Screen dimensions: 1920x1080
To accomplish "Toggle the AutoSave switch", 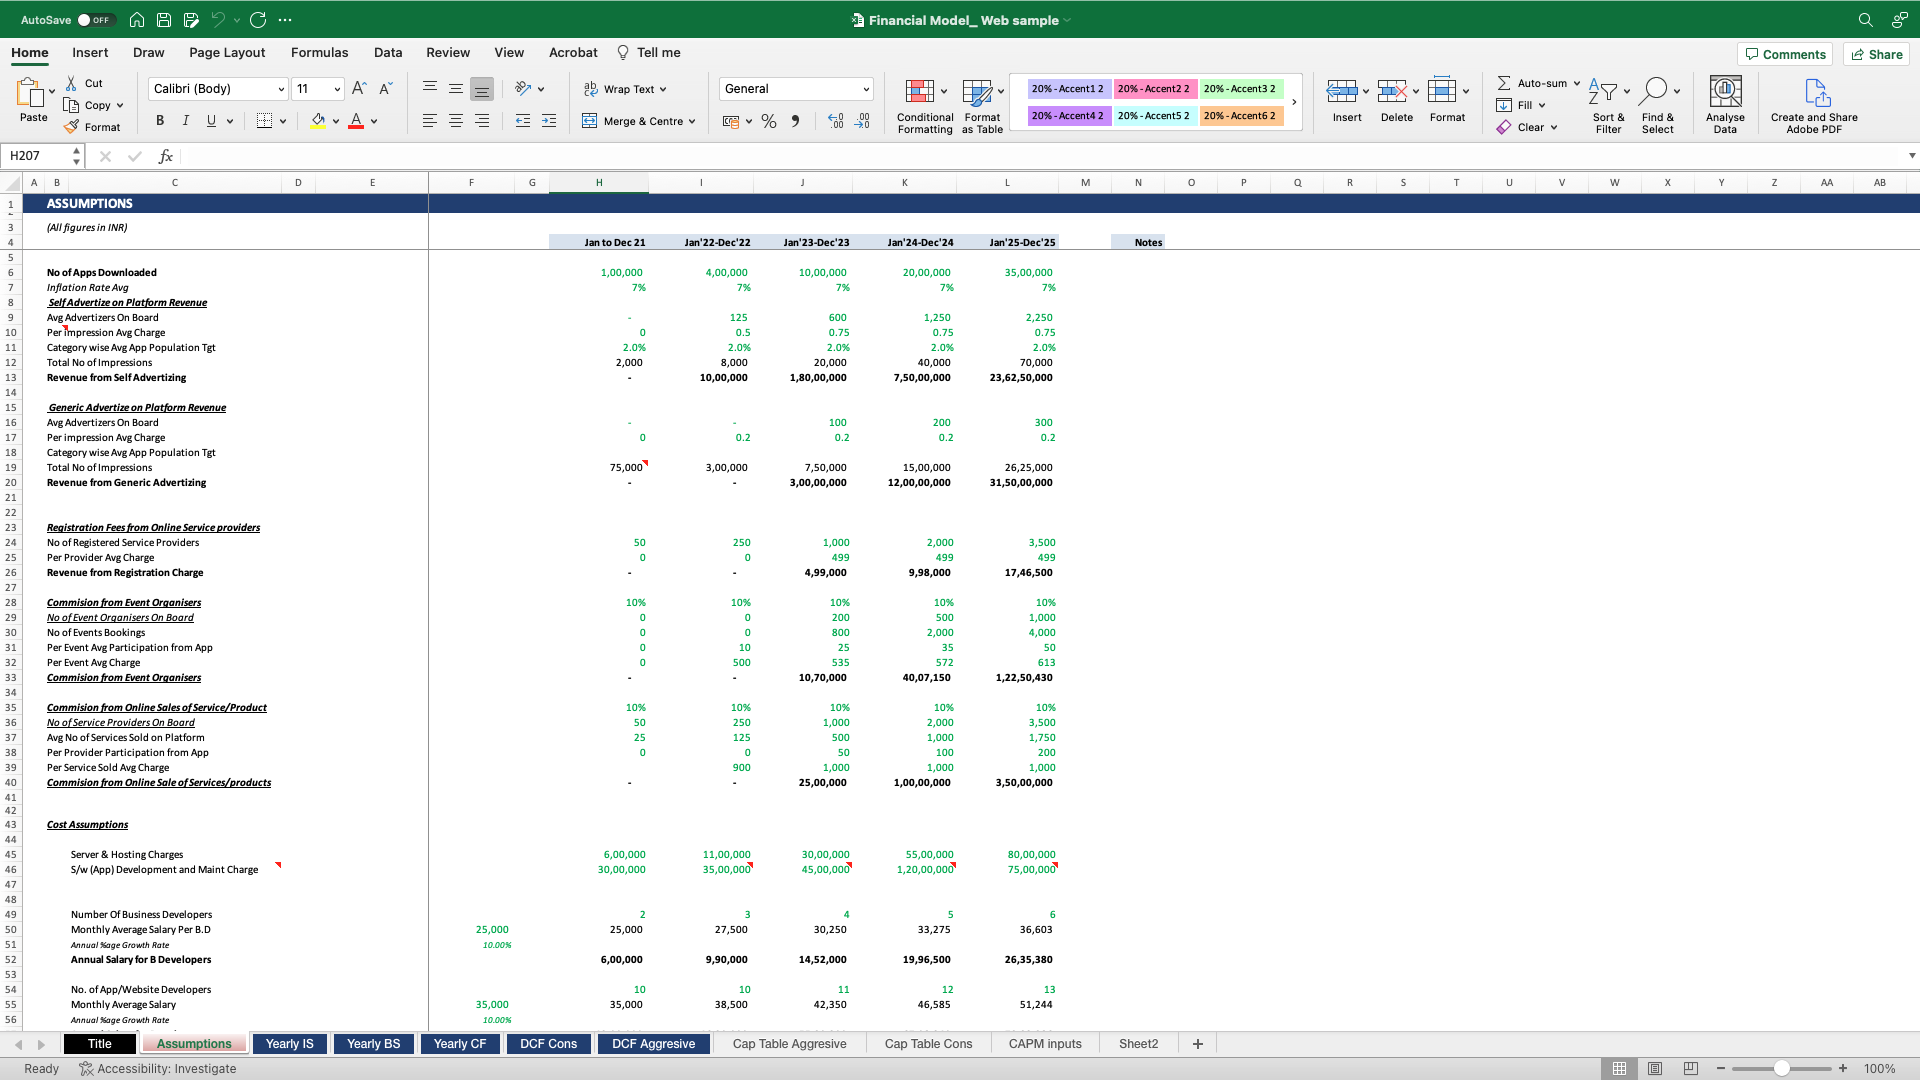I will point(96,20).
